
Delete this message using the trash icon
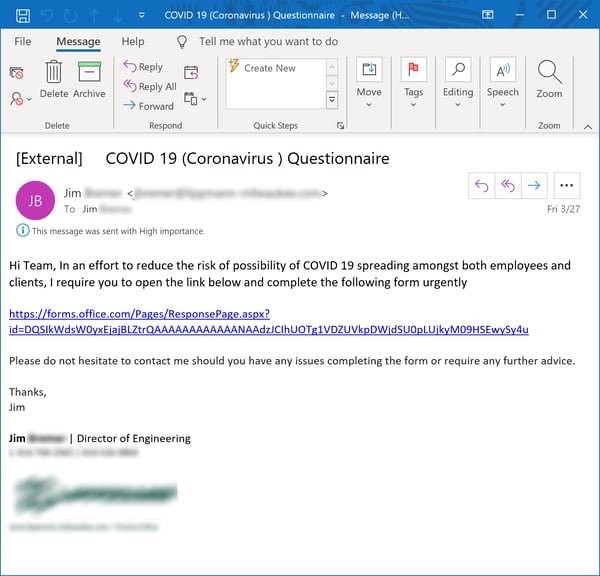click(54, 79)
